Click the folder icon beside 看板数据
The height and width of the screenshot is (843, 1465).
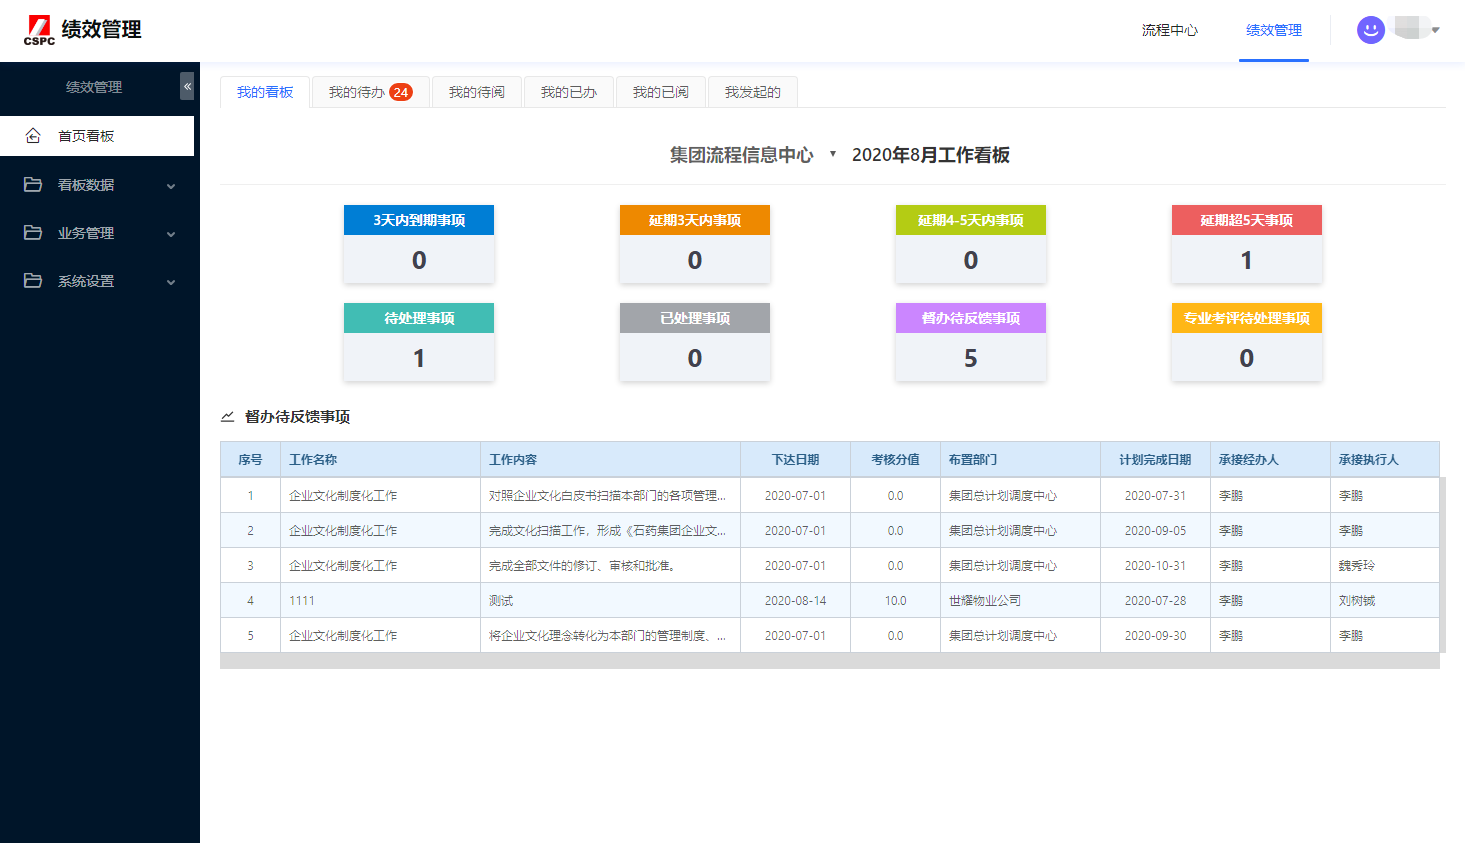(33, 185)
